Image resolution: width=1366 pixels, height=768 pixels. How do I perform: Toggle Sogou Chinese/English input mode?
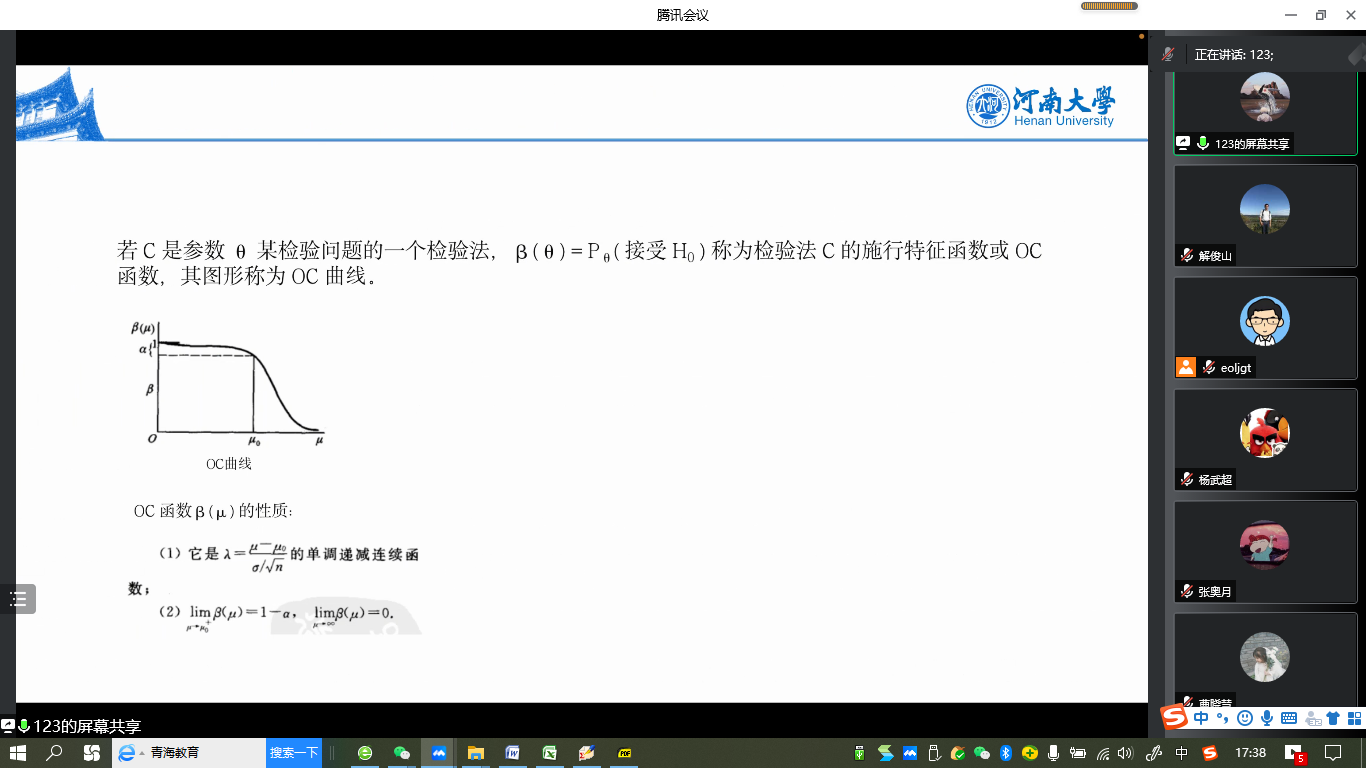pos(1201,718)
